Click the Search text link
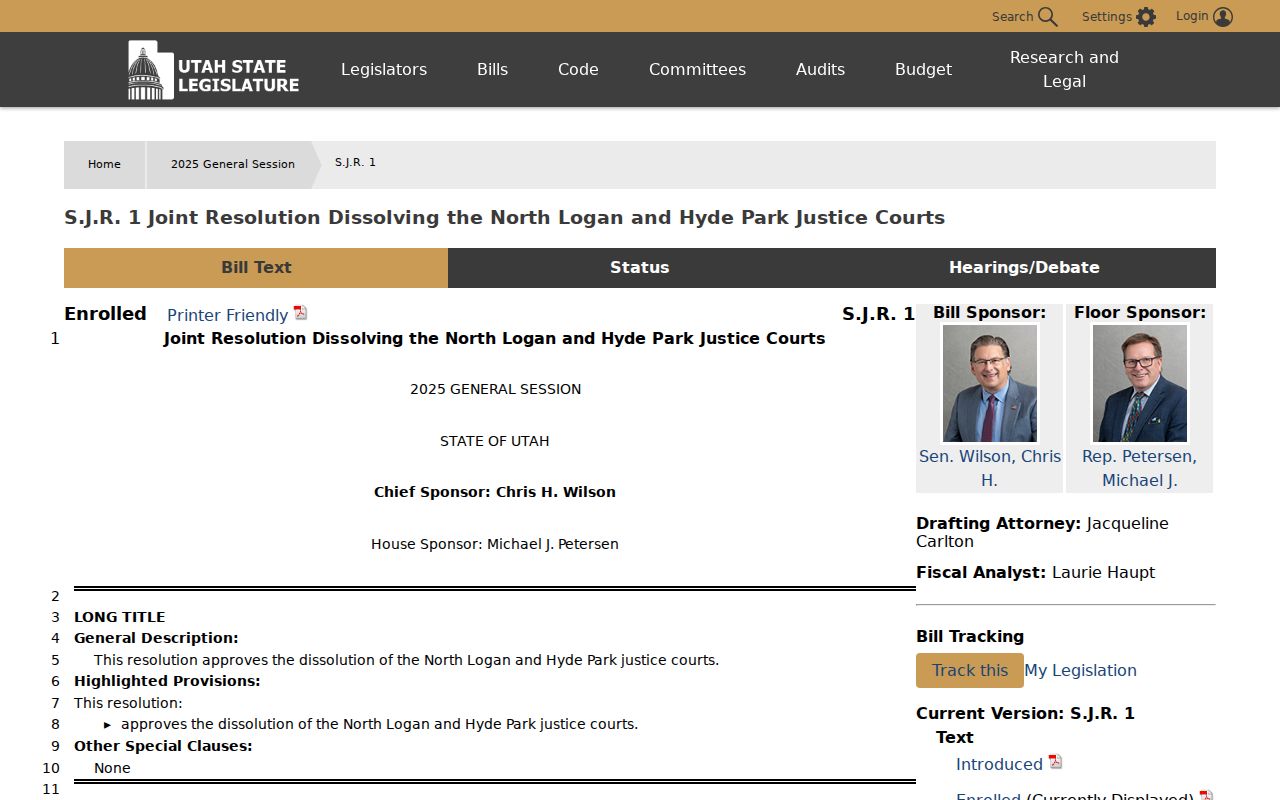Image resolution: width=1280 pixels, height=800 pixels. tap(1012, 17)
